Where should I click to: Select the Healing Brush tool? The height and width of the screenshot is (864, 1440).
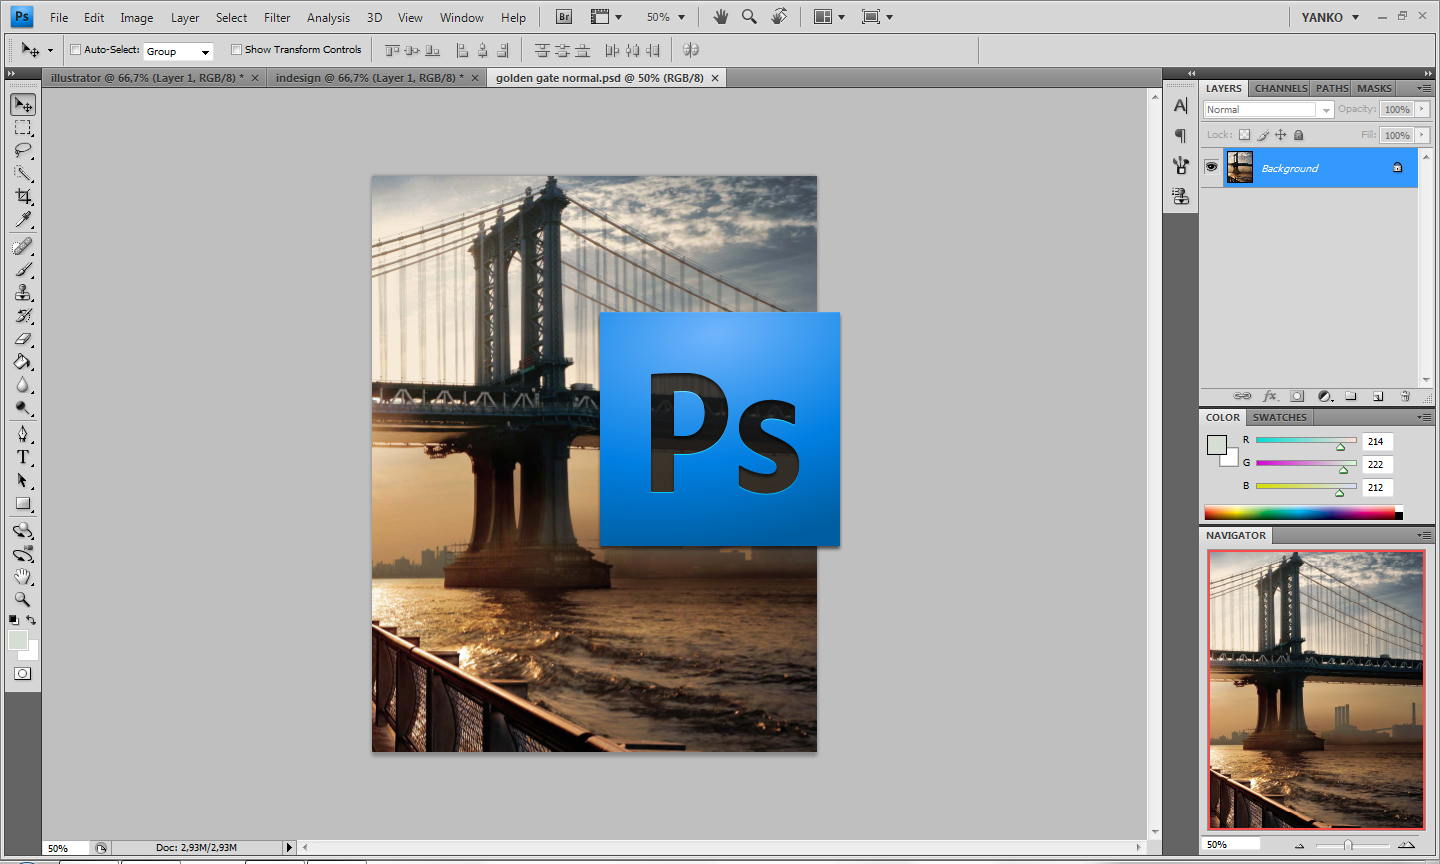[x=23, y=246]
